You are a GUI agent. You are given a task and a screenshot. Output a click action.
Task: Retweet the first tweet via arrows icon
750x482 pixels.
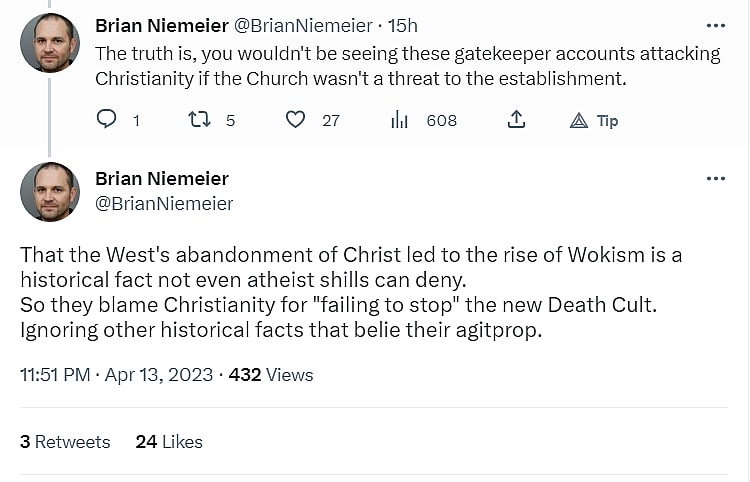coord(200,120)
